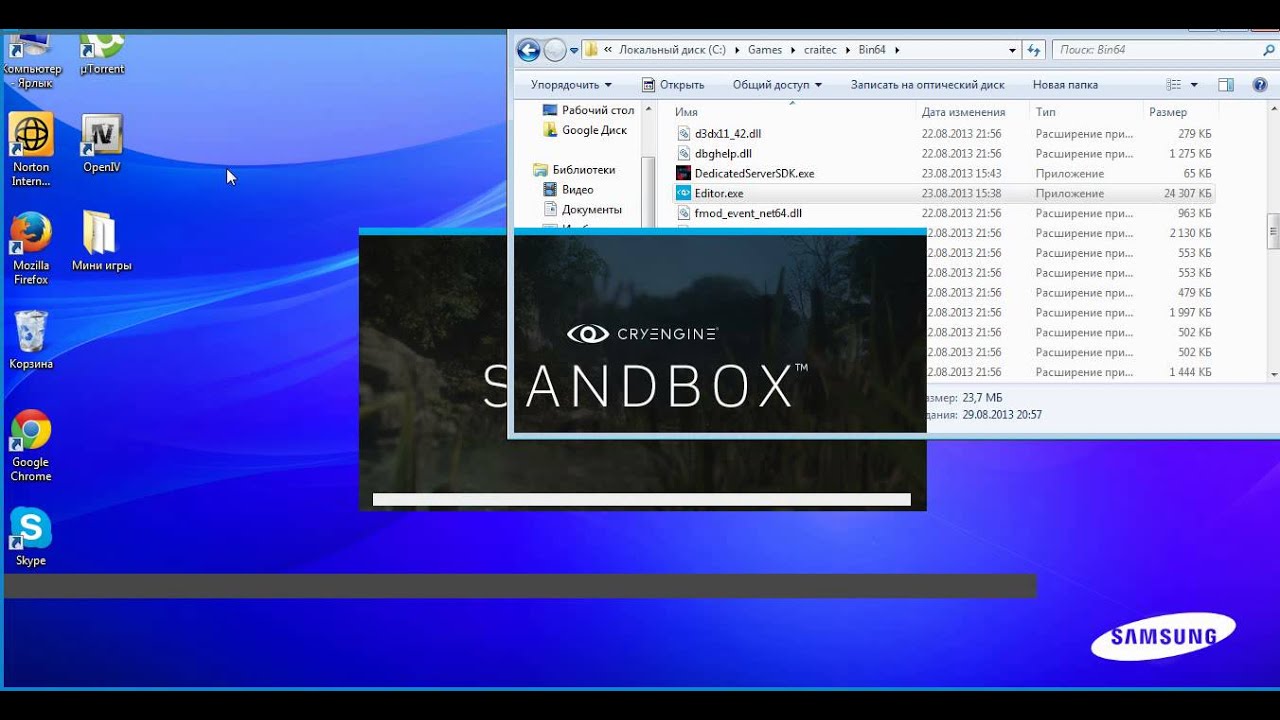Click the Explorer forward navigation arrow
Image resolution: width=1280 pixels, height=720 pixels.
(555, 49)
